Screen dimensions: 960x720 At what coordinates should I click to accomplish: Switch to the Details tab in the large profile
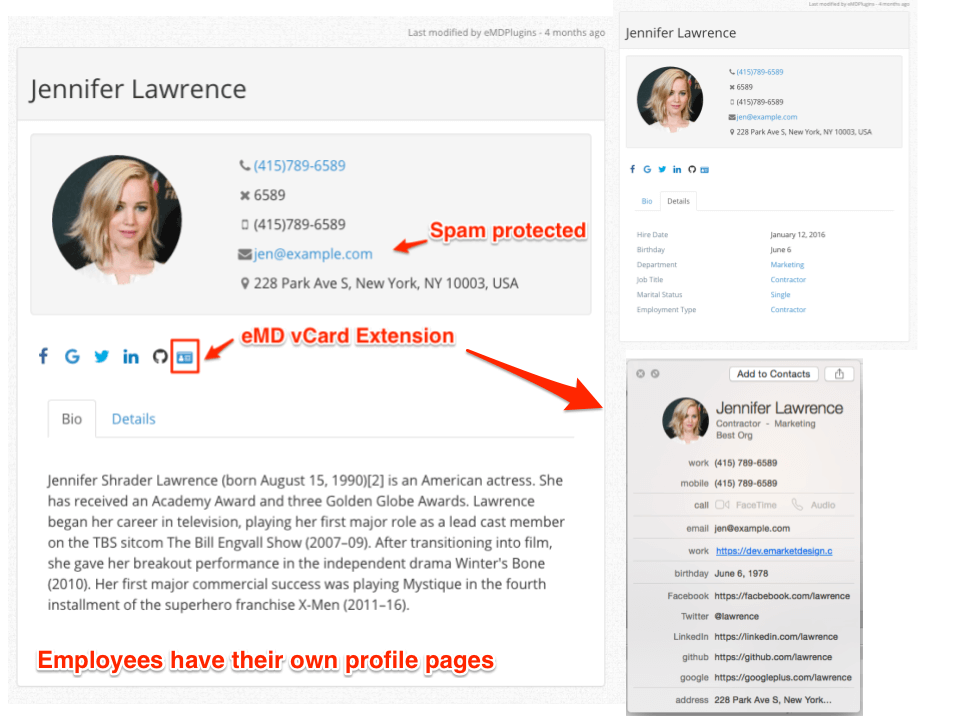(133, 419)
